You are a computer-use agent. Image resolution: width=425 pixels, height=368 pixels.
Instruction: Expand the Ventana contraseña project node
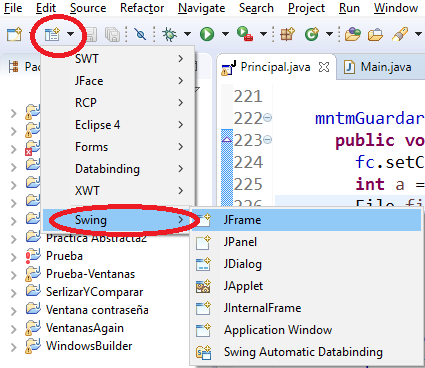[x=13, y=311]
